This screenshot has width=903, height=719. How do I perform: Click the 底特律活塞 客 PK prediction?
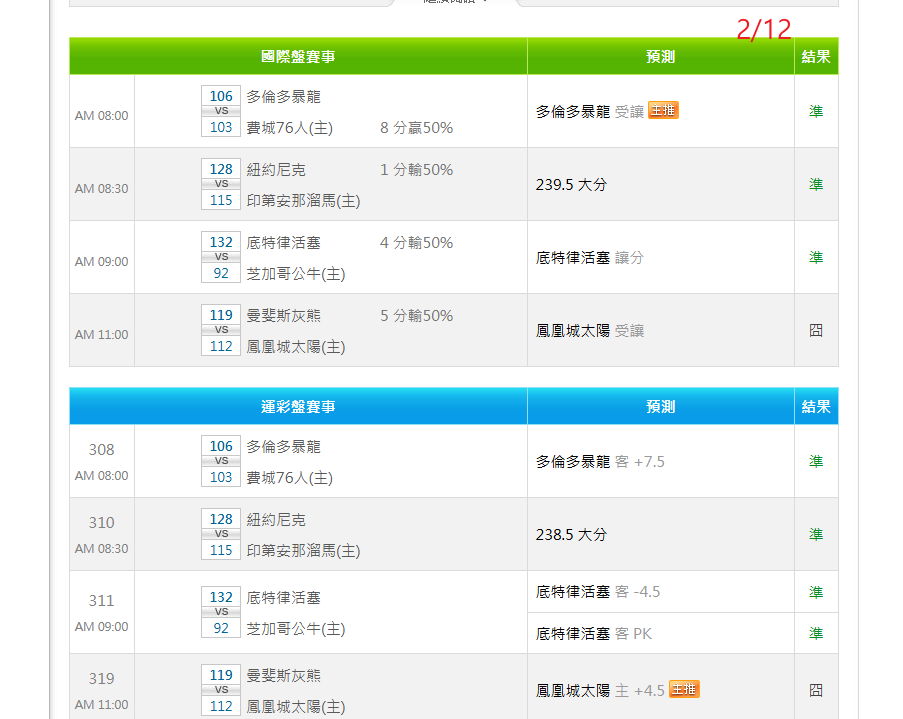coord(594,634)
